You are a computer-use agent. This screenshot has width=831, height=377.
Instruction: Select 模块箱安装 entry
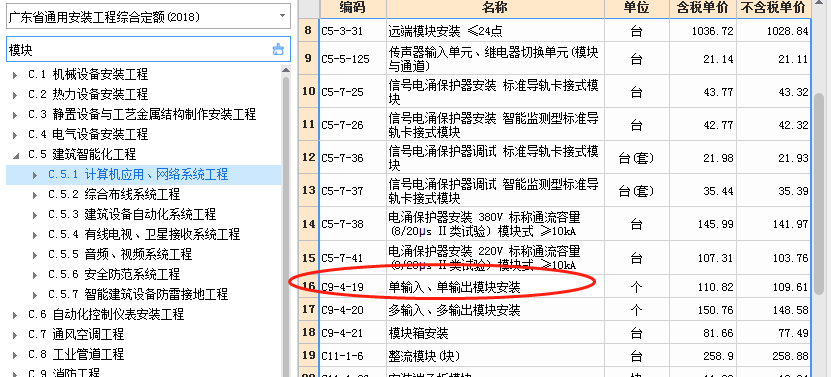[418, 334]
